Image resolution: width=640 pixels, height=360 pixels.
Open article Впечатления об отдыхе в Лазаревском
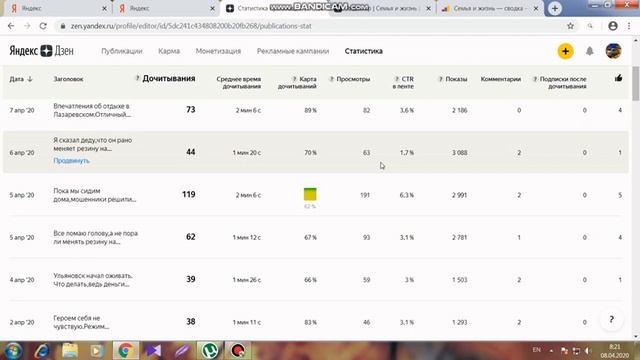(x=92, y=110)
